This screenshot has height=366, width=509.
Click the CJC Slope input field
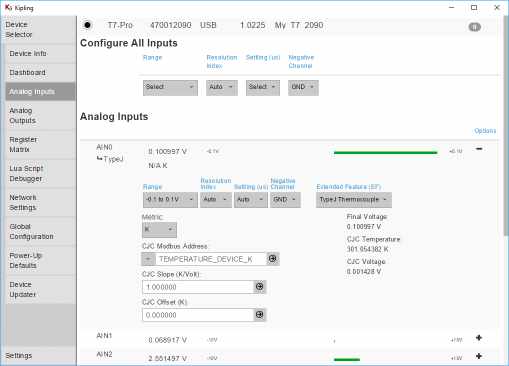point(198,287)
